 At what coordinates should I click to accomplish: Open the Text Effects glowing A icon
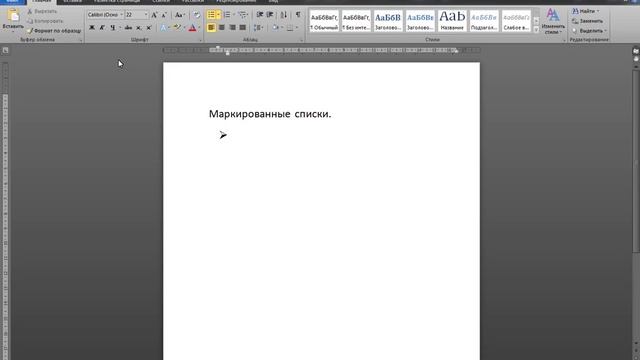pyautogui.click(x=163, y=28)
